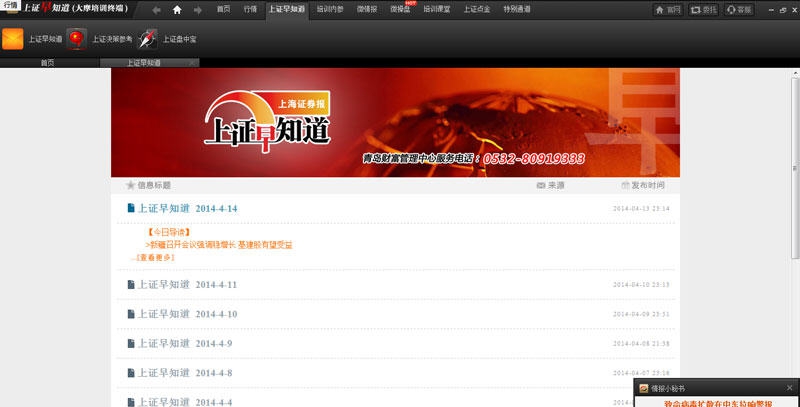Click document icon beside 上证早知道 2014-4-11

coord(131,284)
